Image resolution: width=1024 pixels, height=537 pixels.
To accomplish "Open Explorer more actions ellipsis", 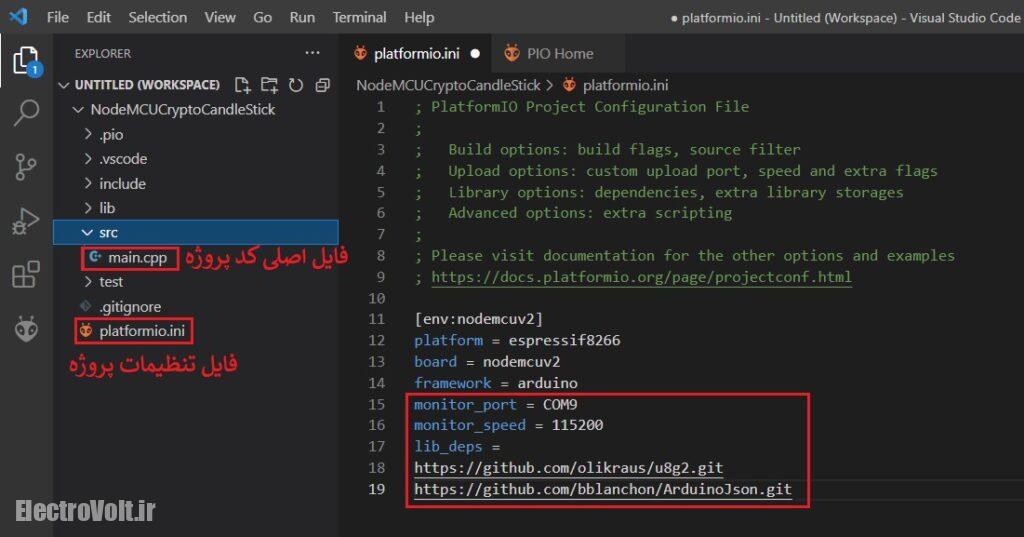I will click(313, 53).
